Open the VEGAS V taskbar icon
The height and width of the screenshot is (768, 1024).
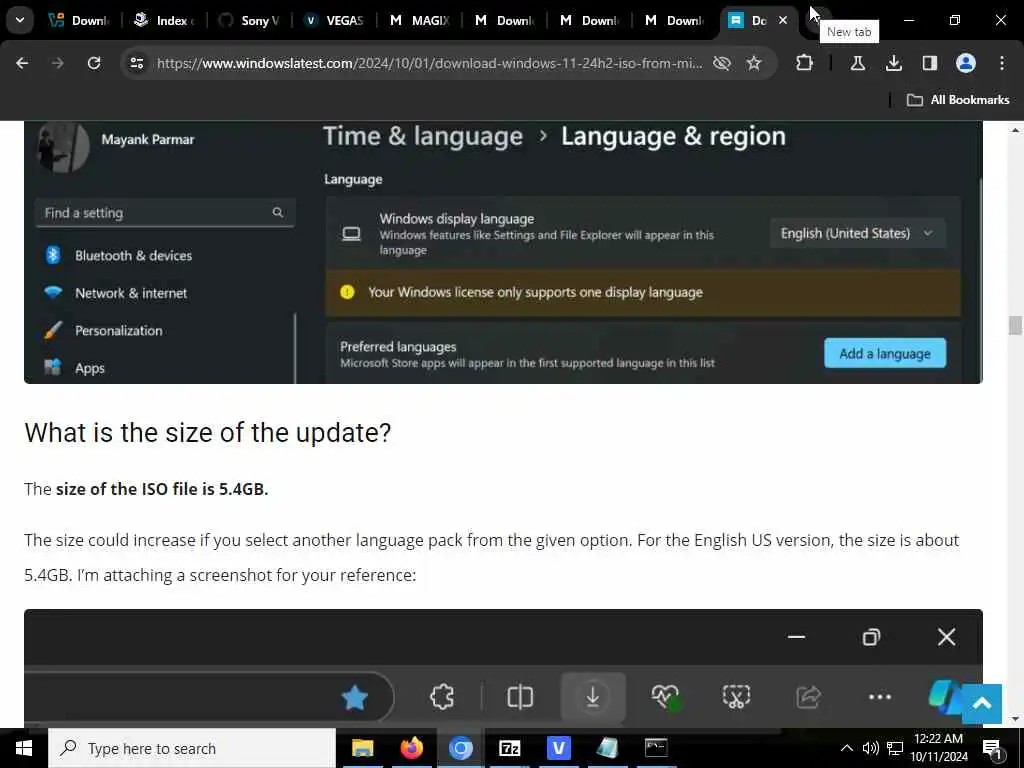[x=558, y=748]
